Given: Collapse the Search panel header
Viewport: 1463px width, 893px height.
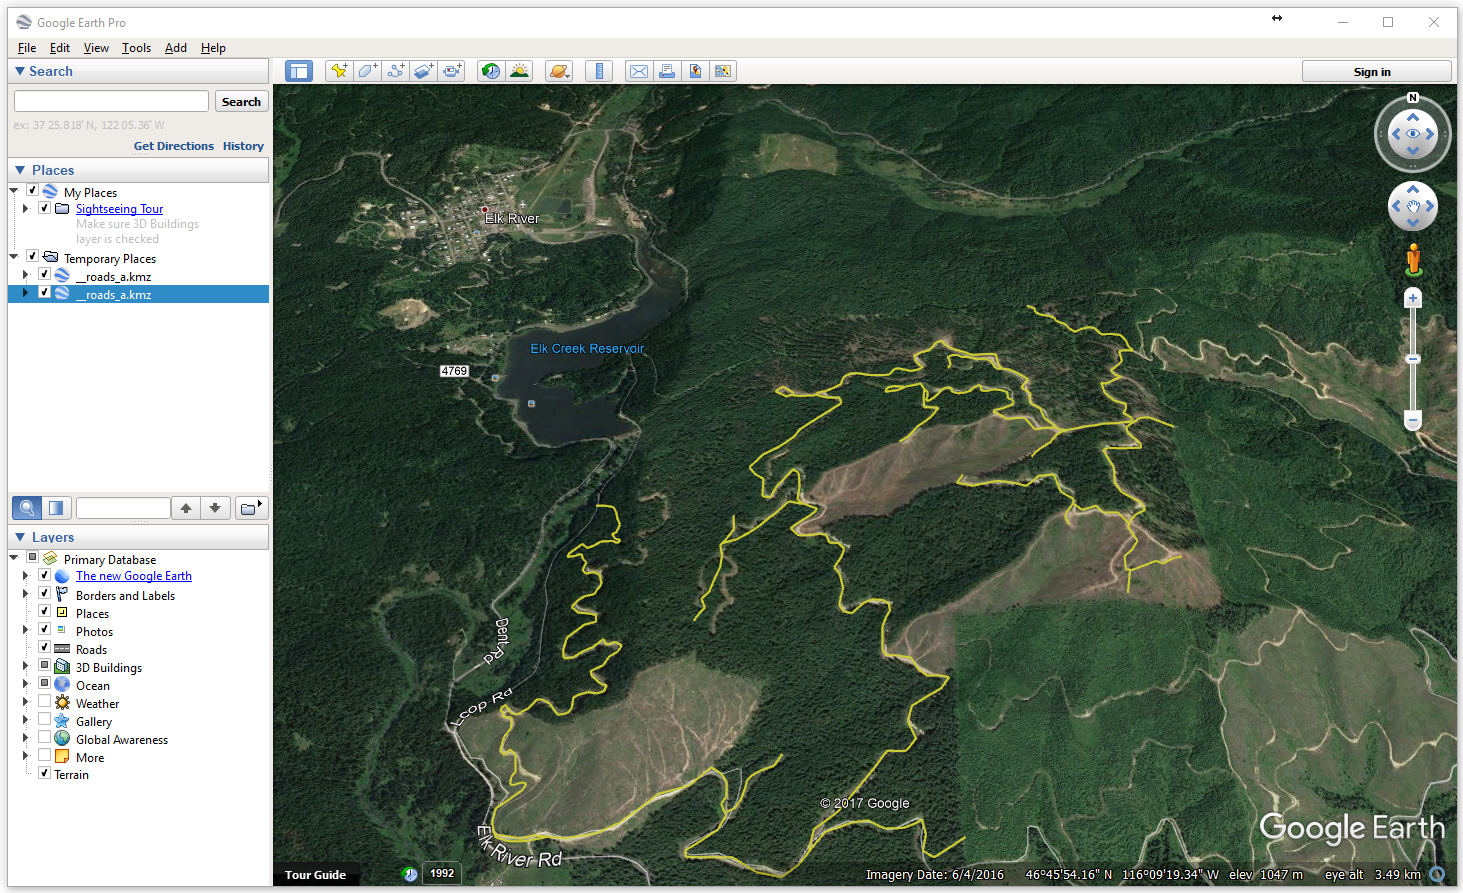Looking at the screenshot, I should (x=20, y=71).
